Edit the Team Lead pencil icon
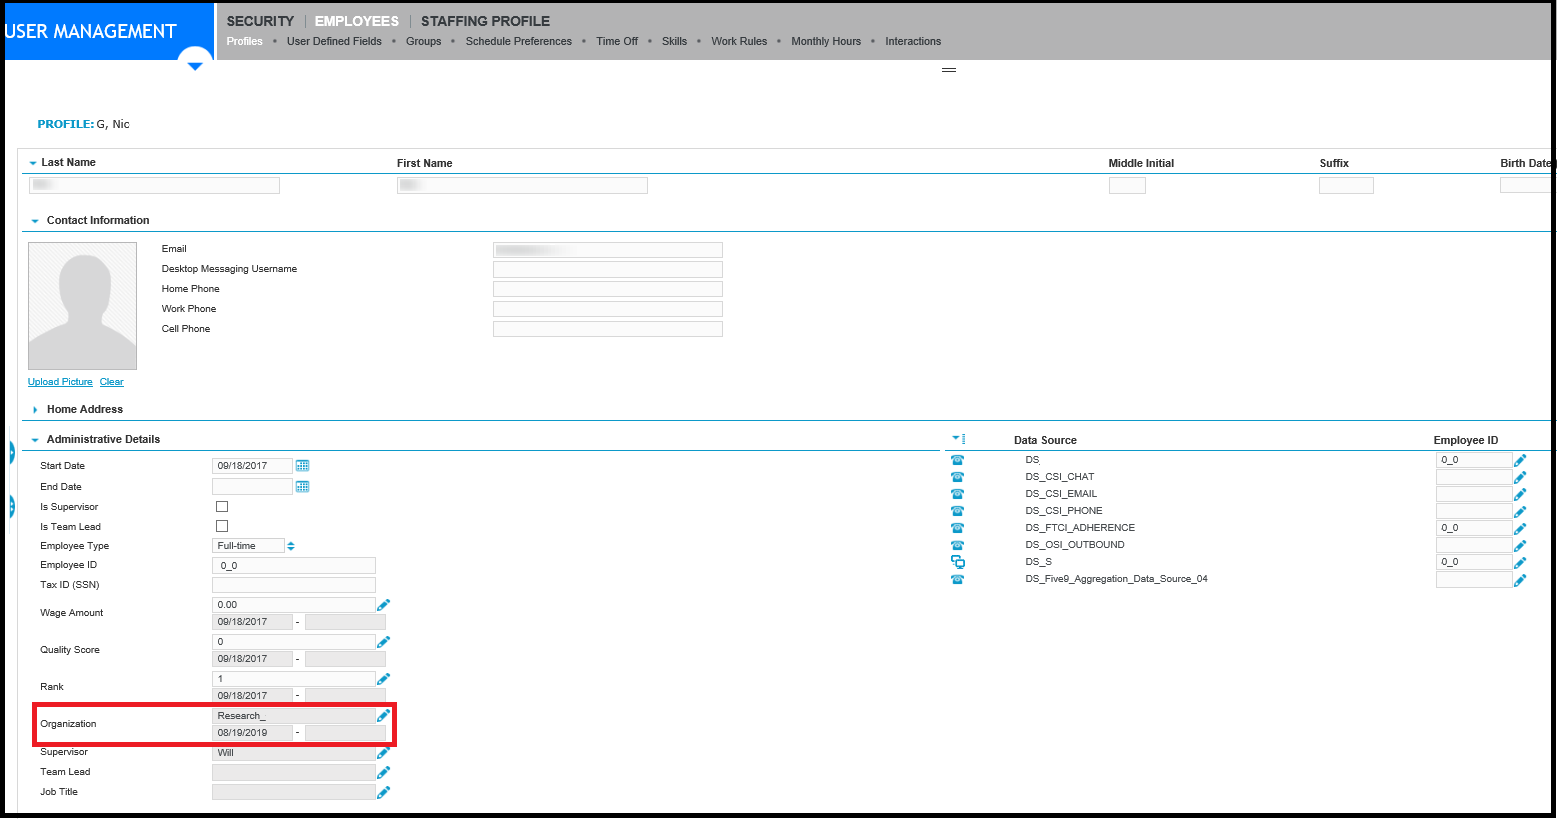1557x819 pixels. pos(383,772)
